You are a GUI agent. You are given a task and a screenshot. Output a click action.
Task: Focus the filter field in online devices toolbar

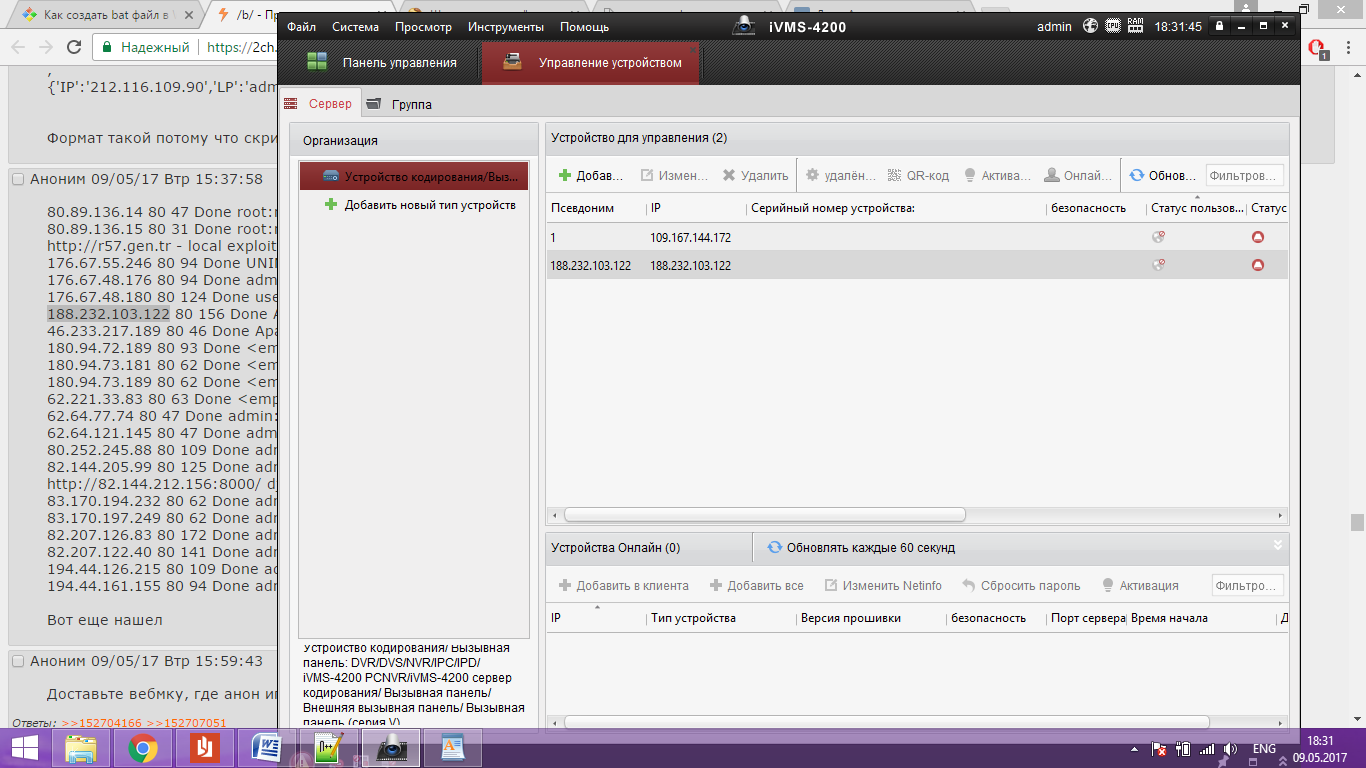(x=1247, y=585)
